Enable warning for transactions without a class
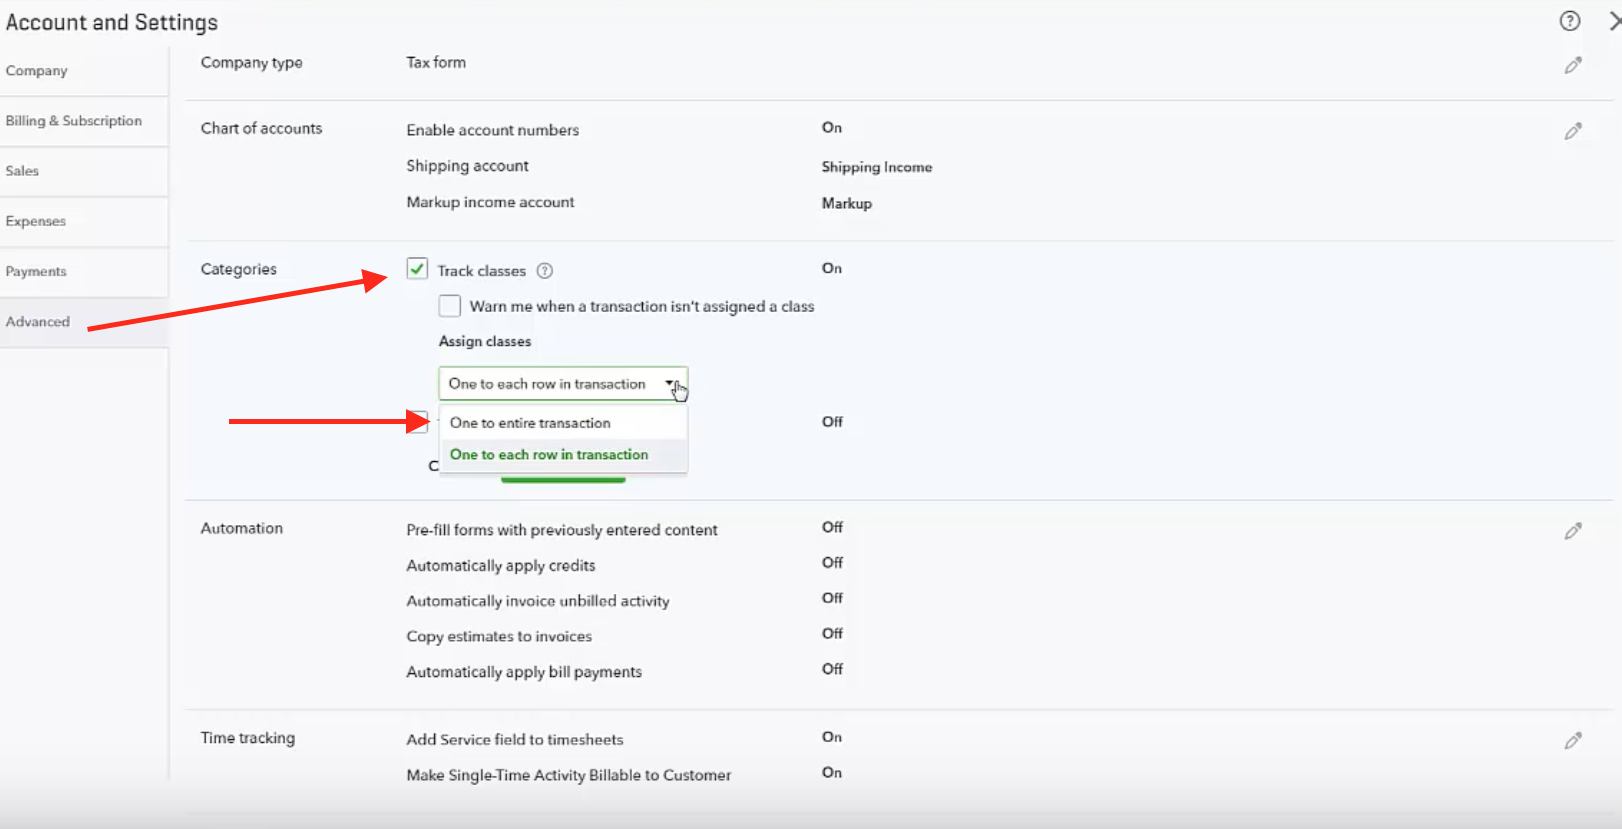Screen dimensions: 1622x829 pyautogui.click(x=450, y=306)
